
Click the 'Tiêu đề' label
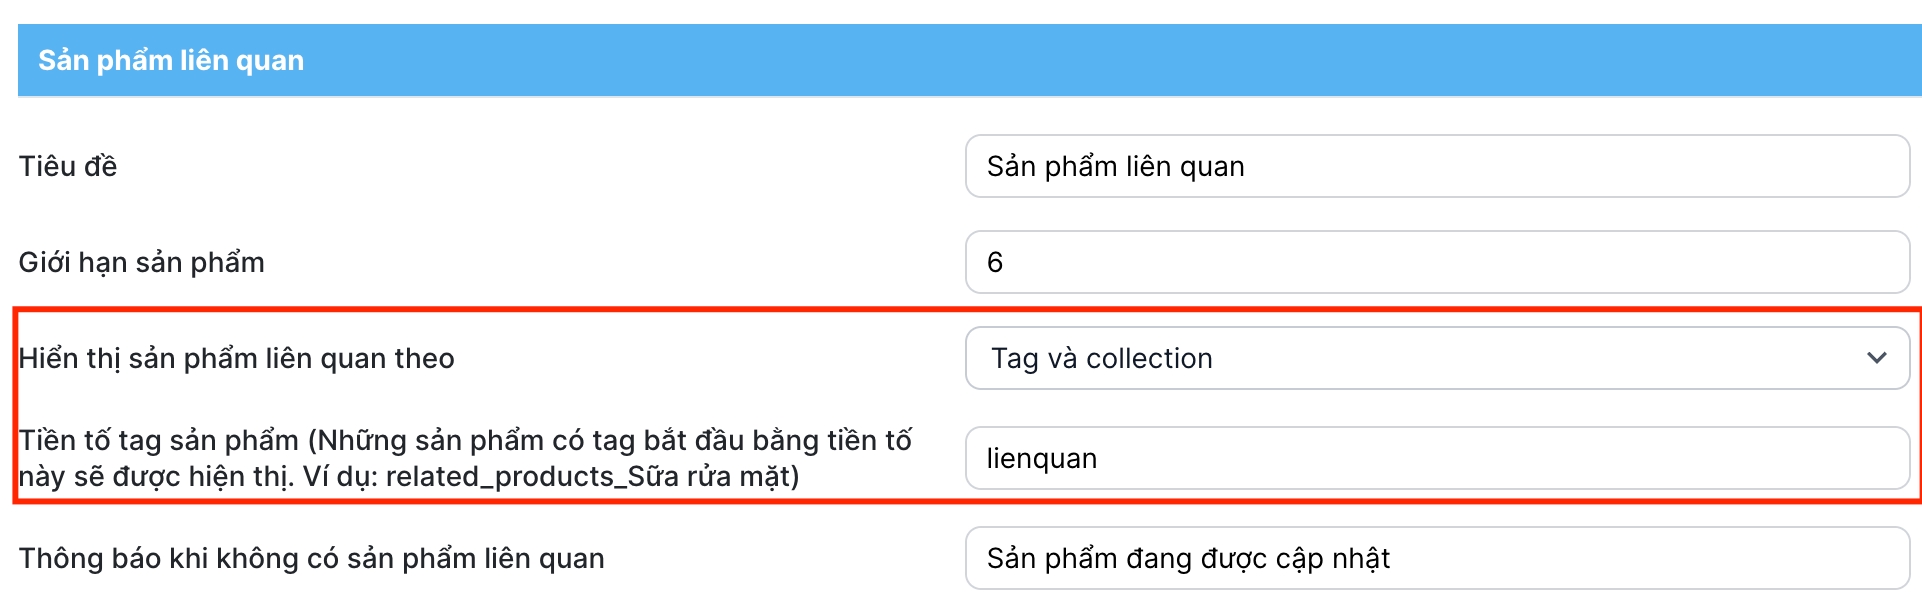coord(68,166)
